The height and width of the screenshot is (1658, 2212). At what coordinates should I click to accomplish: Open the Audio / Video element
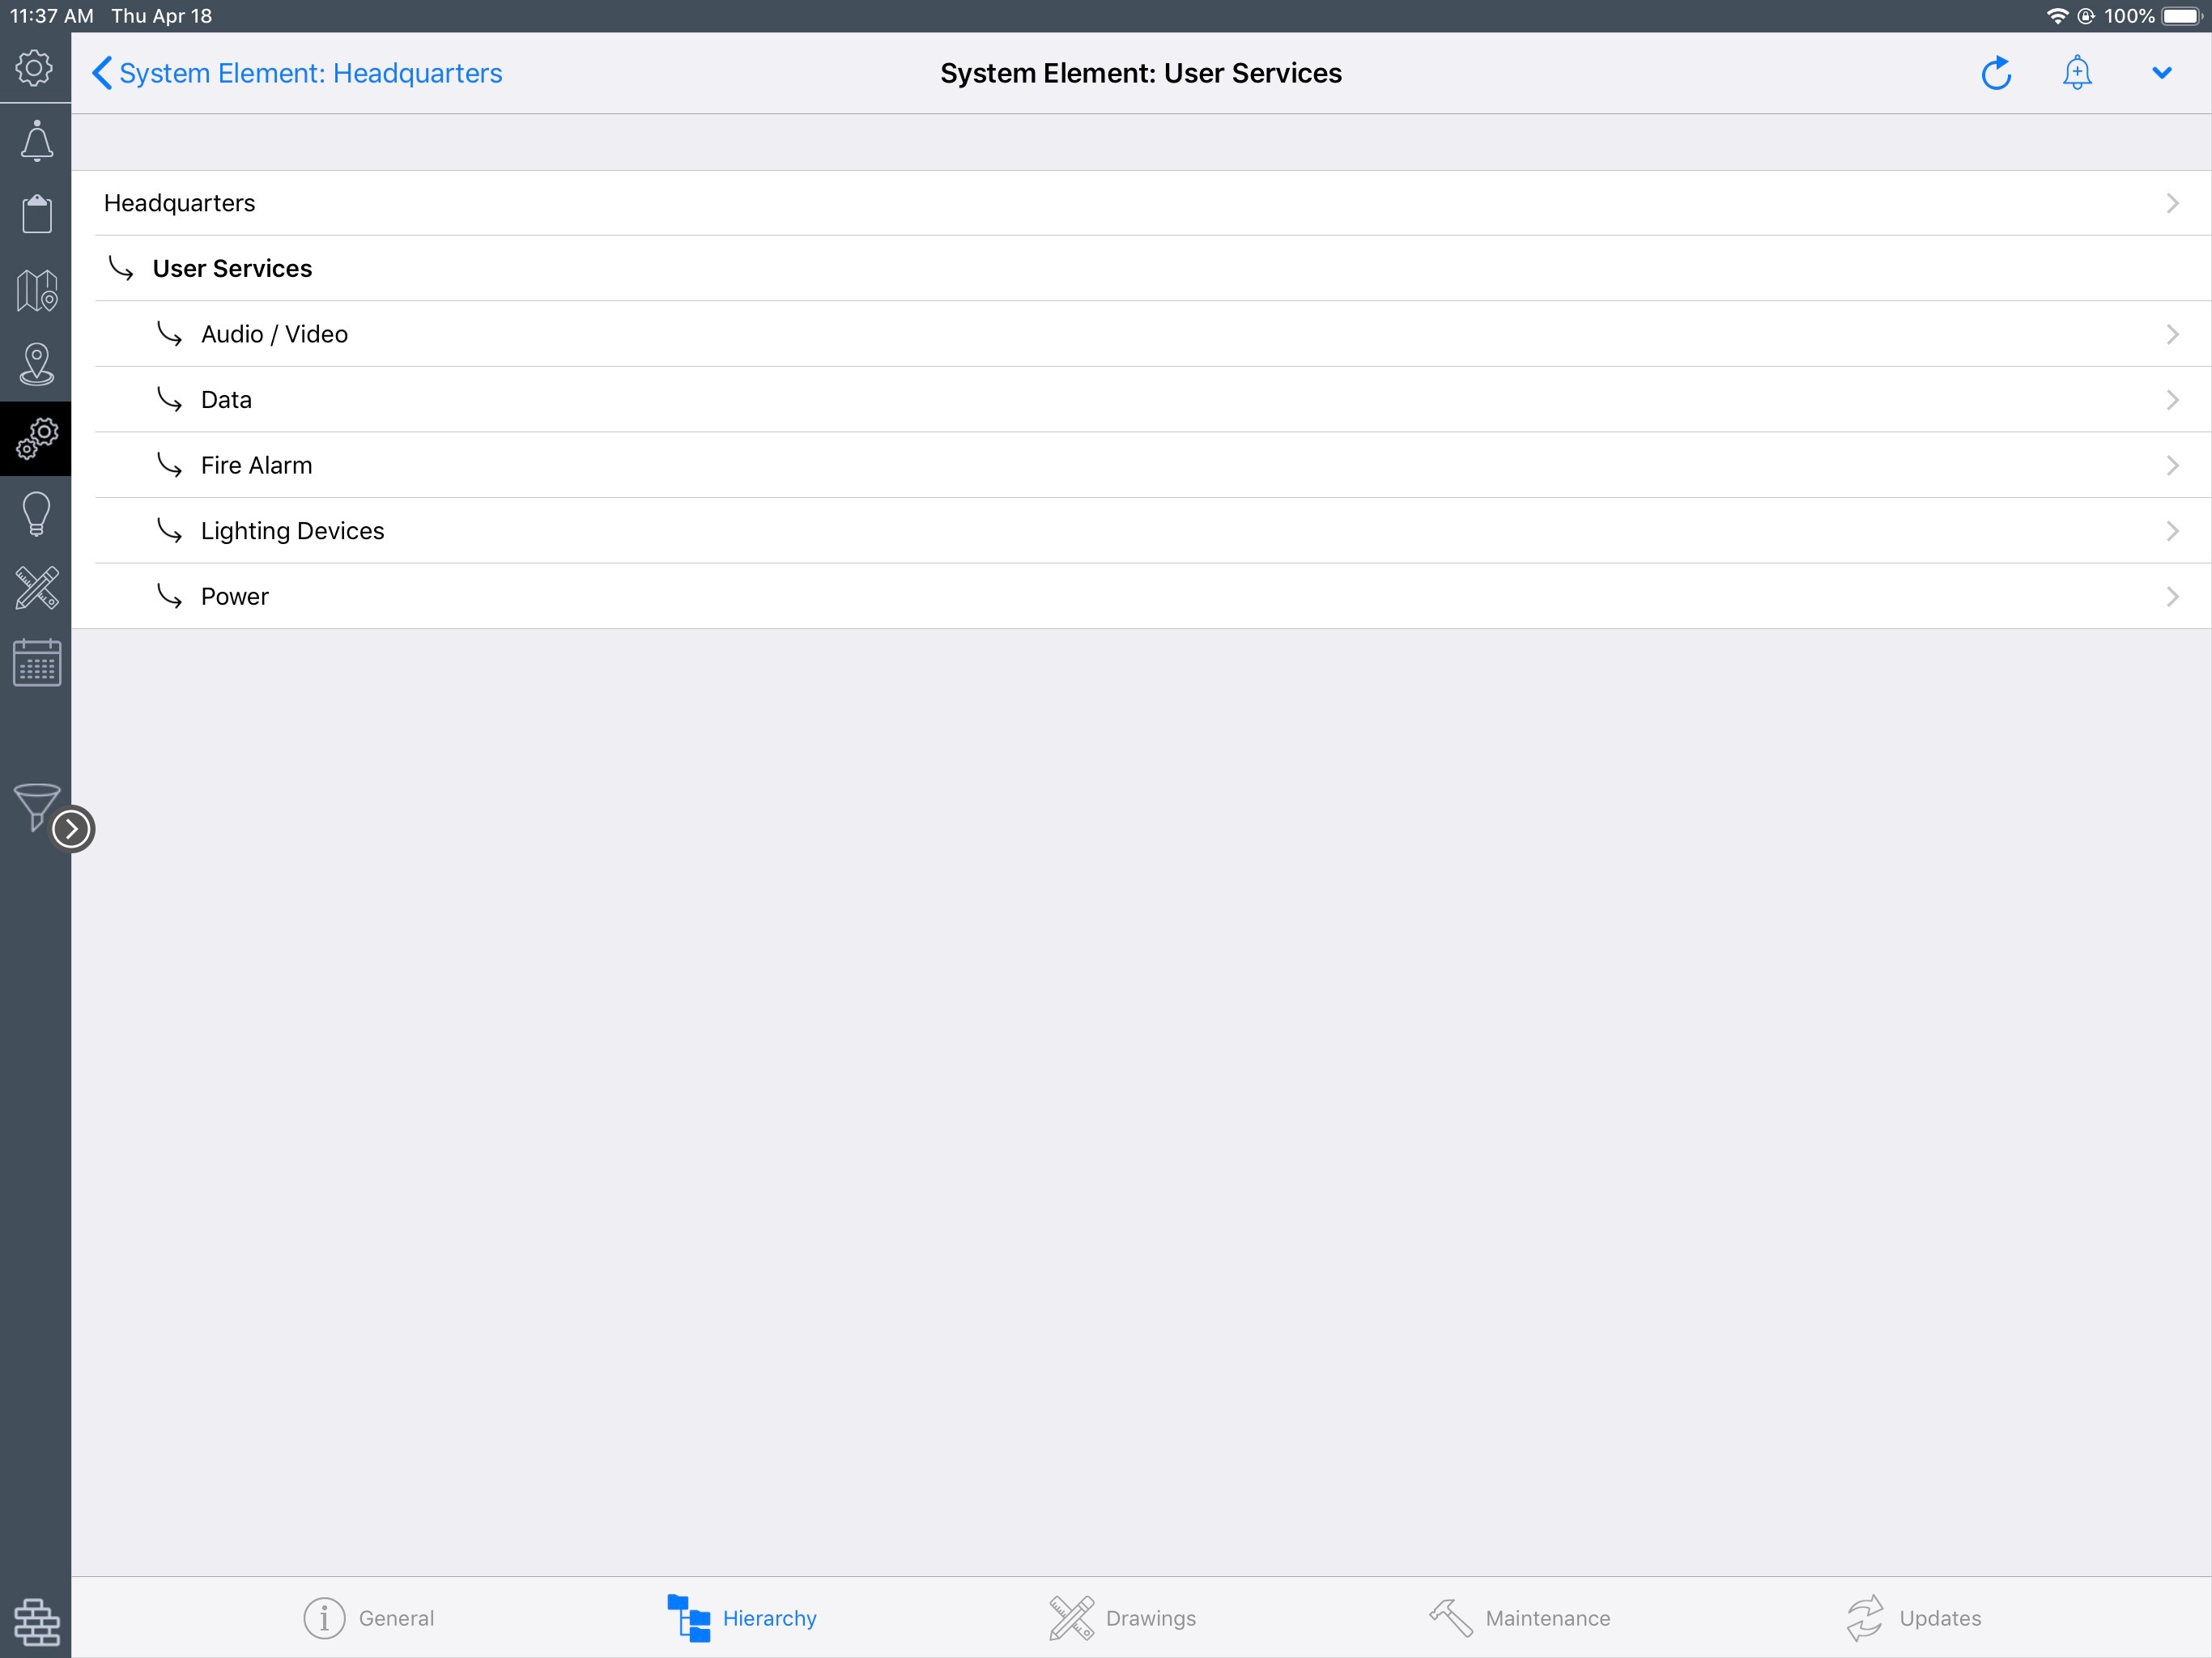coord(1141,334)
